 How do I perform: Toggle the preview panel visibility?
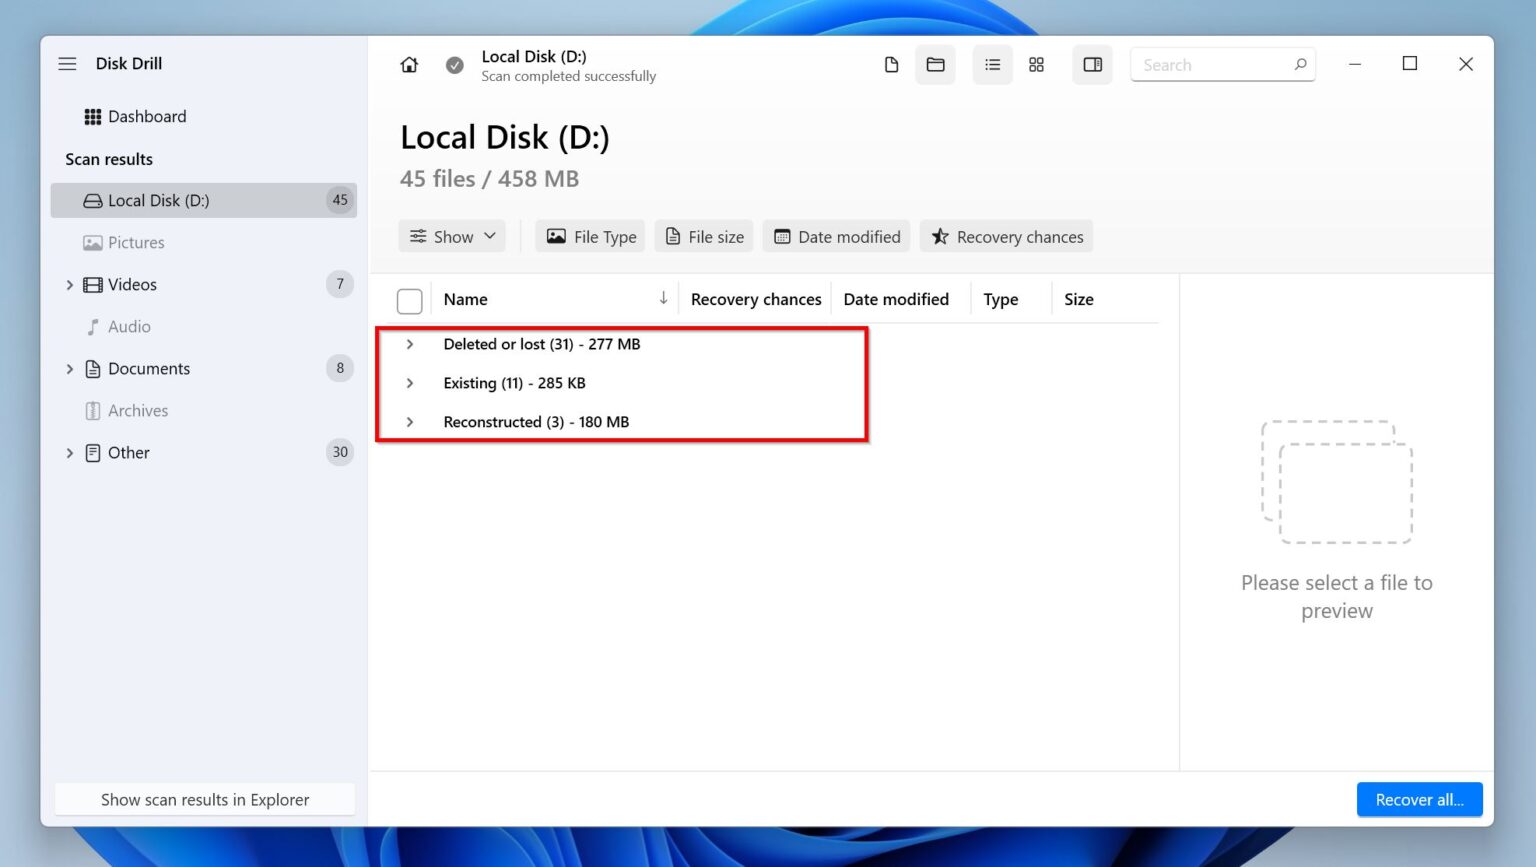[1092, 64]
